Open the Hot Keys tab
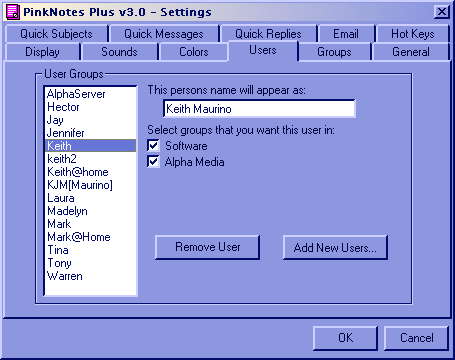The height and width of the screenshot is (360, 455). coord(413,34)
